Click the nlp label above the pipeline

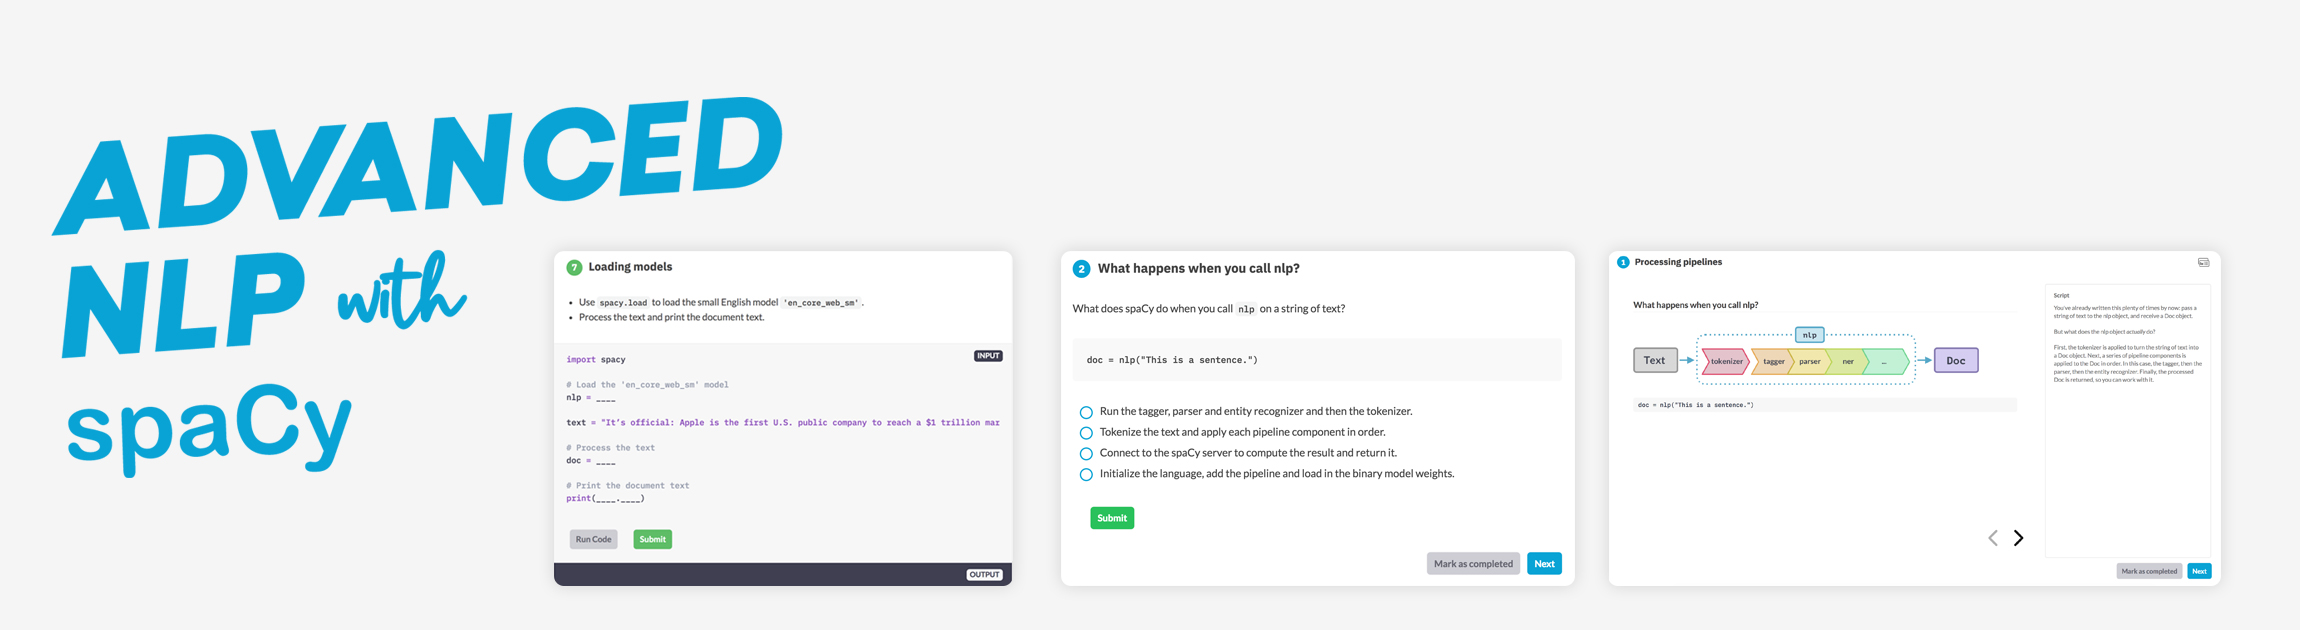pyautogui.click(x=1808, y=334)
